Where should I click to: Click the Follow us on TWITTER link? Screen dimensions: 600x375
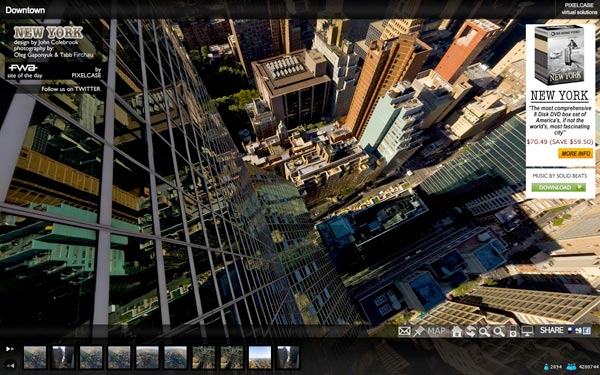(71, 89)
